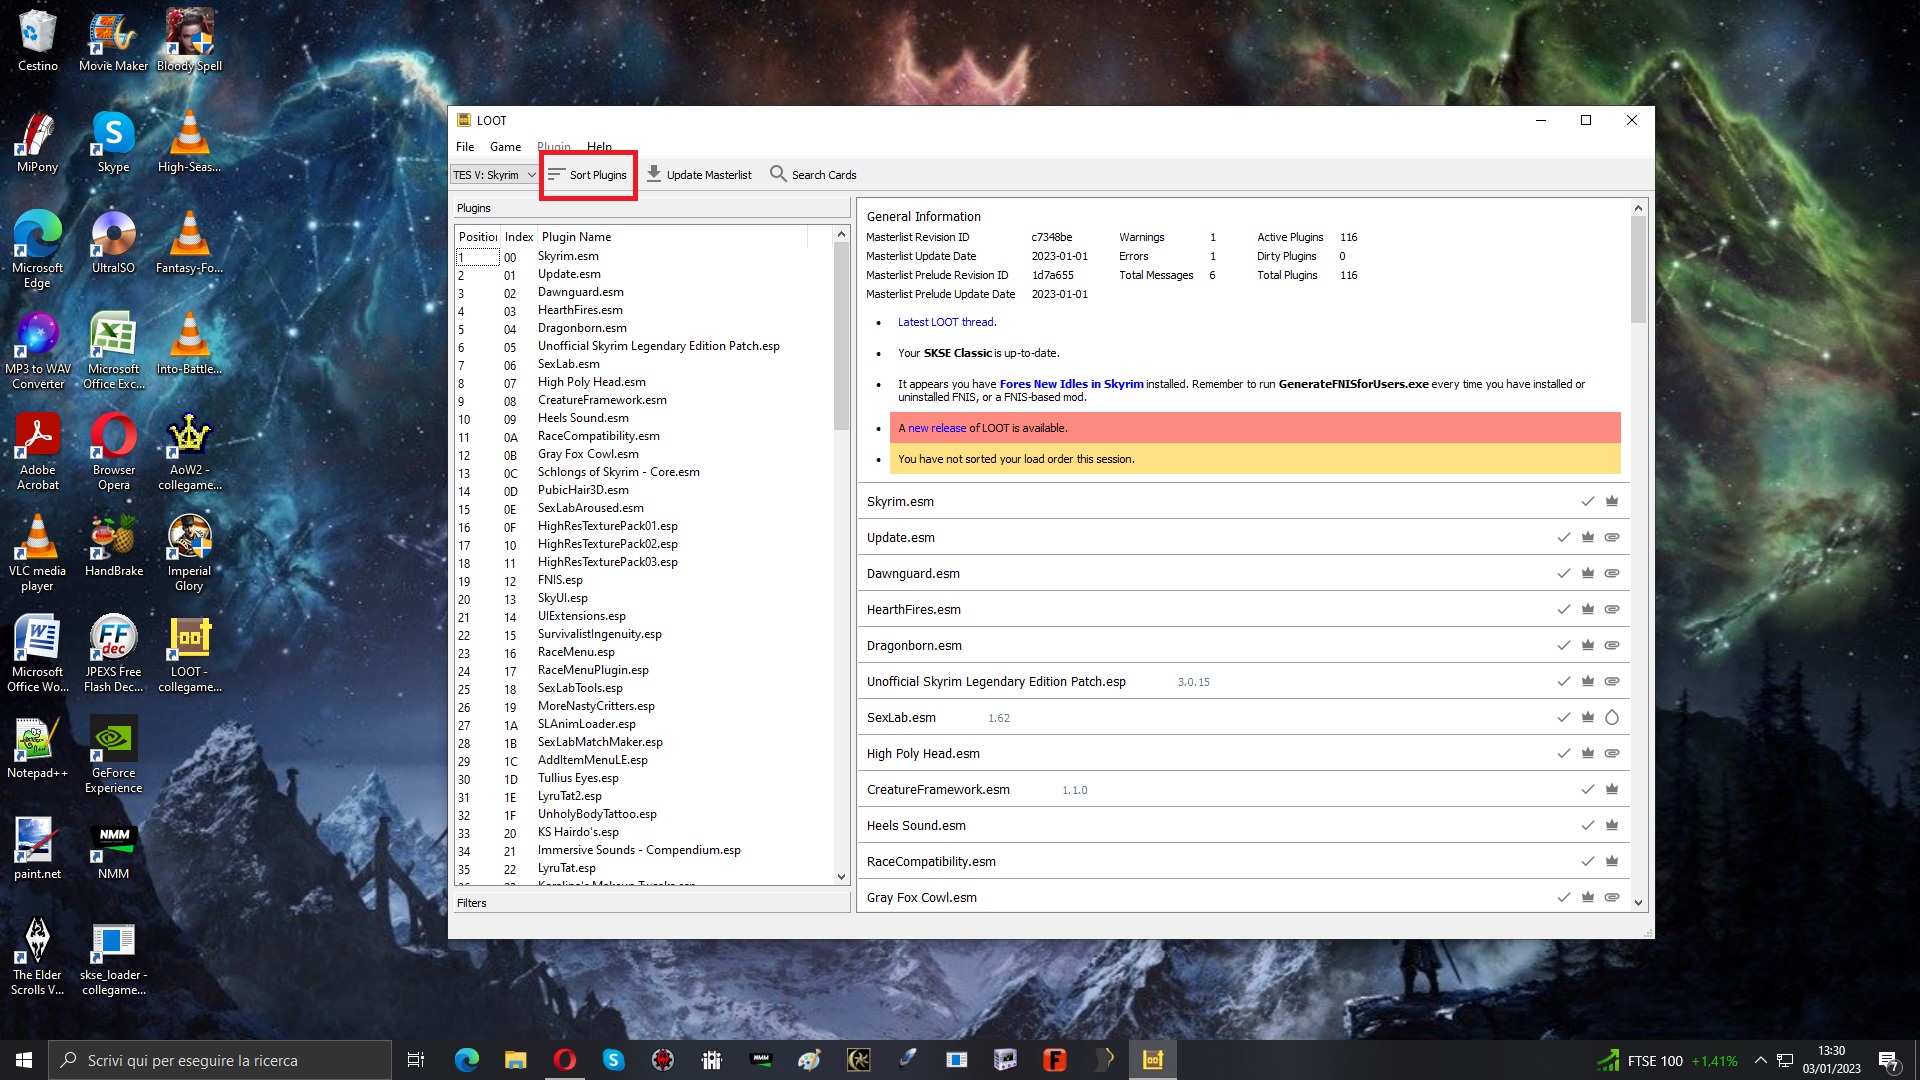1920x1080 pixels.
Task: Open the UltraISO desktop icon
Action: [x=113, y=243]
